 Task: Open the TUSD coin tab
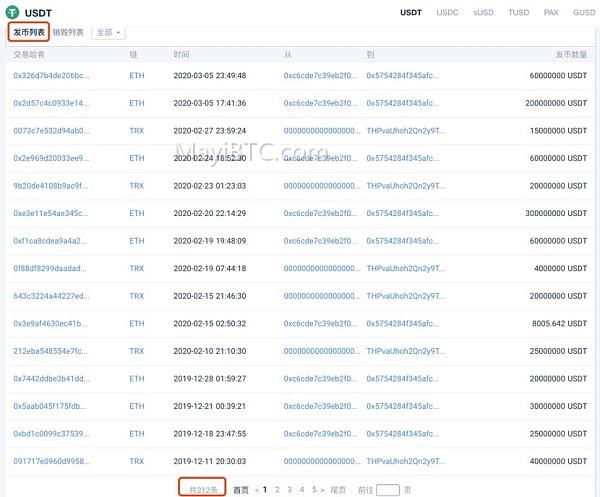[518, 13]
